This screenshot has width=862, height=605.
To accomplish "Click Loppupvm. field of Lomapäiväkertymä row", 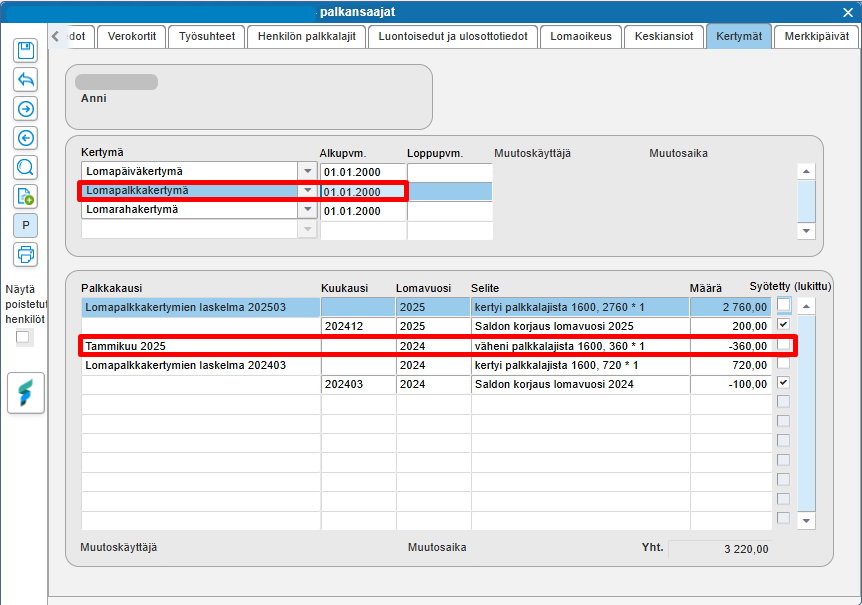I will (450, 172).
